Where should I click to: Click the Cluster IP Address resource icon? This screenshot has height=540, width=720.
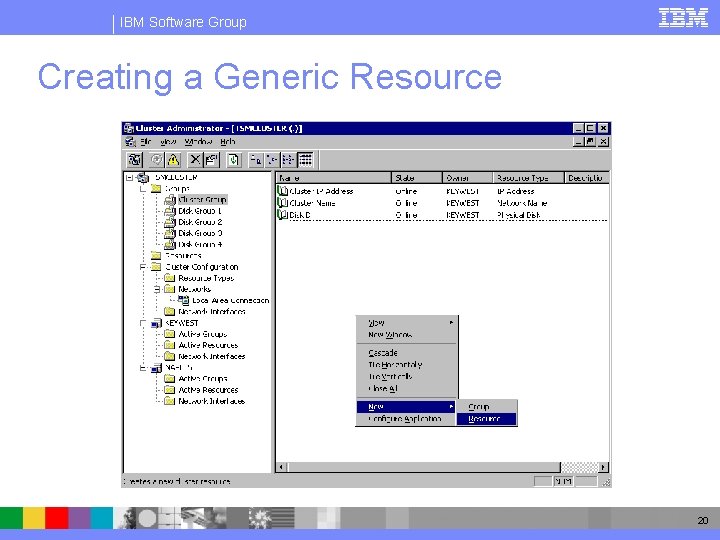coord(283,191)
